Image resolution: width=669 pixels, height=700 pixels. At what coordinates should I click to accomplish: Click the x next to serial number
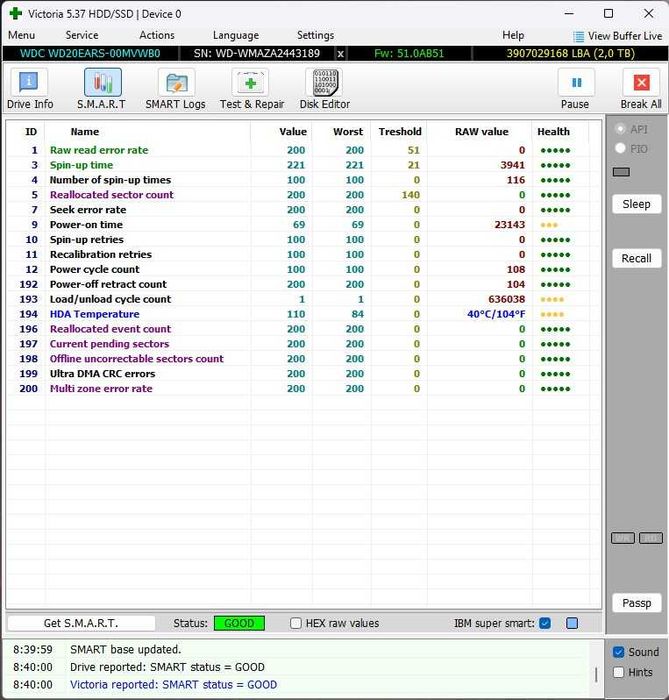341,54
